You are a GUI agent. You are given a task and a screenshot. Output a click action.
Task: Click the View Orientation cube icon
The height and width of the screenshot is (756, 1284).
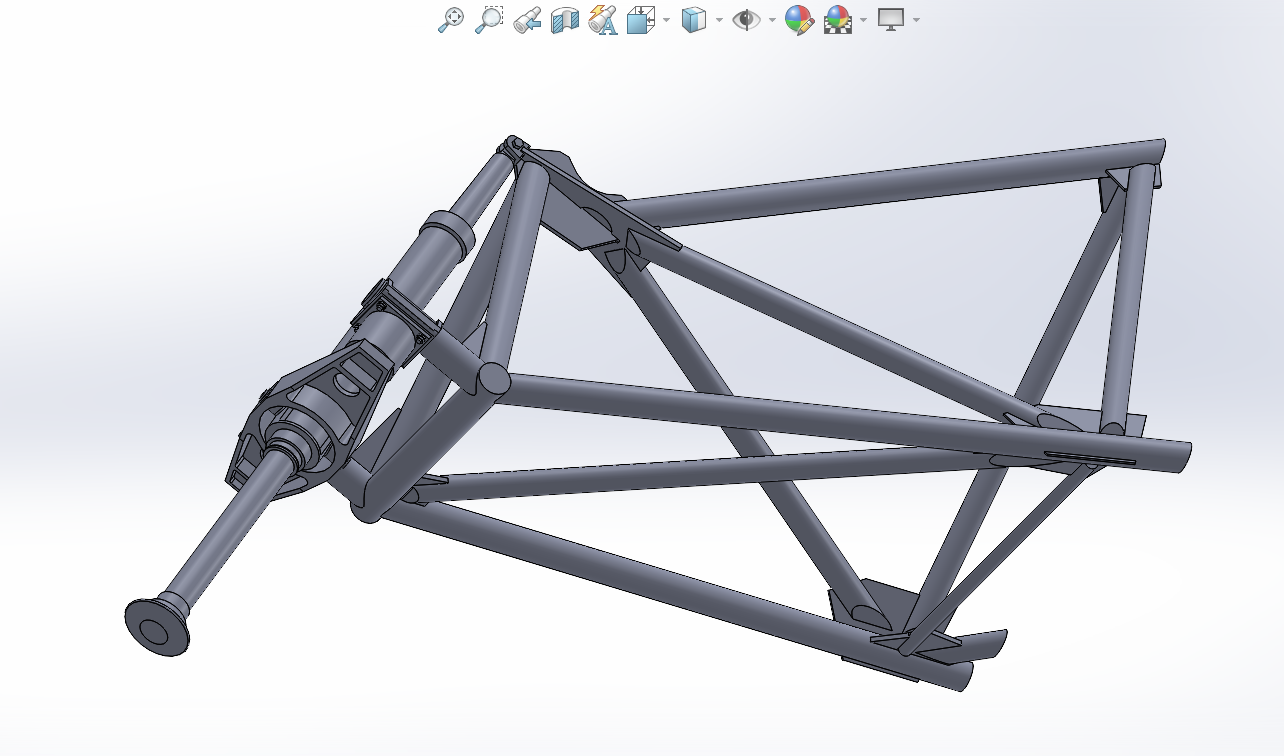pos(640,19)
